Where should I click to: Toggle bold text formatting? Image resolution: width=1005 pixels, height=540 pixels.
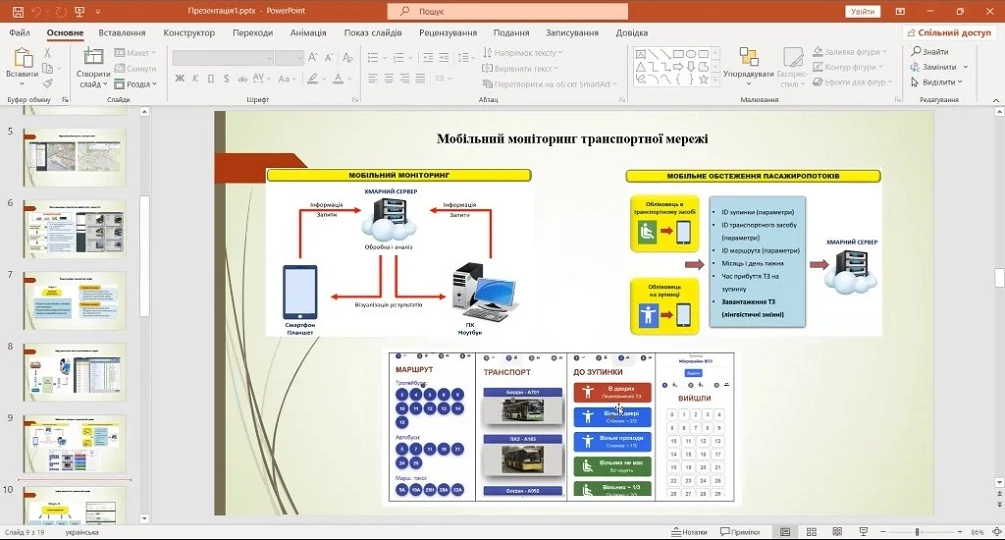coord(179,78)
